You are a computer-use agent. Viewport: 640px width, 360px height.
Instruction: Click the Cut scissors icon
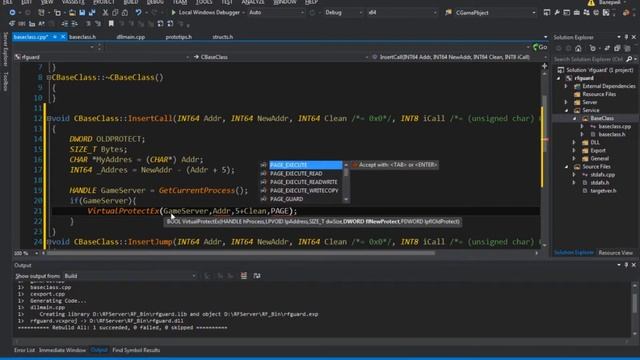[105, 13]
